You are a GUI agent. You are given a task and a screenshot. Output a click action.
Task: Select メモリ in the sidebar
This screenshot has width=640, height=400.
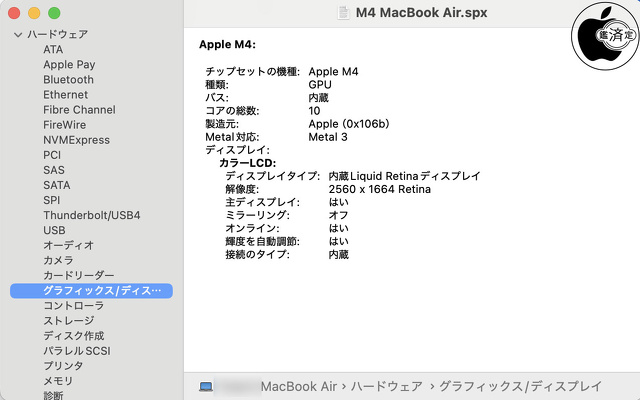coord(58,381)
